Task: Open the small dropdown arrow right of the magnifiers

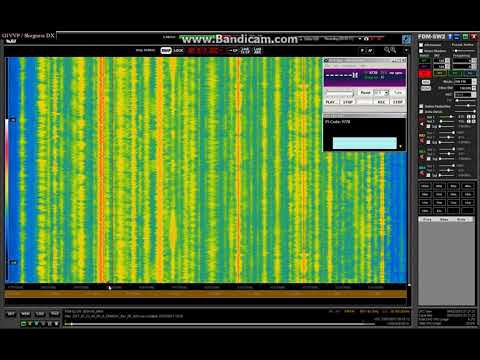Action: [x=406, y=50]
